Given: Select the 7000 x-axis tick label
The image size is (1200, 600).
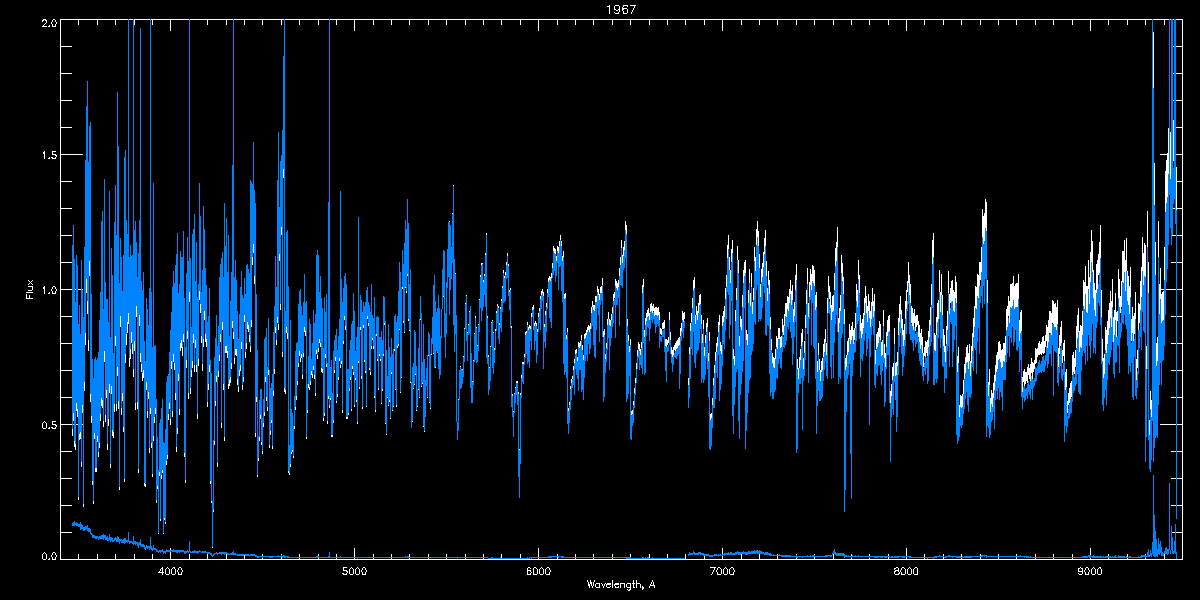Looking at the screenshot, I should click(722, 572).
